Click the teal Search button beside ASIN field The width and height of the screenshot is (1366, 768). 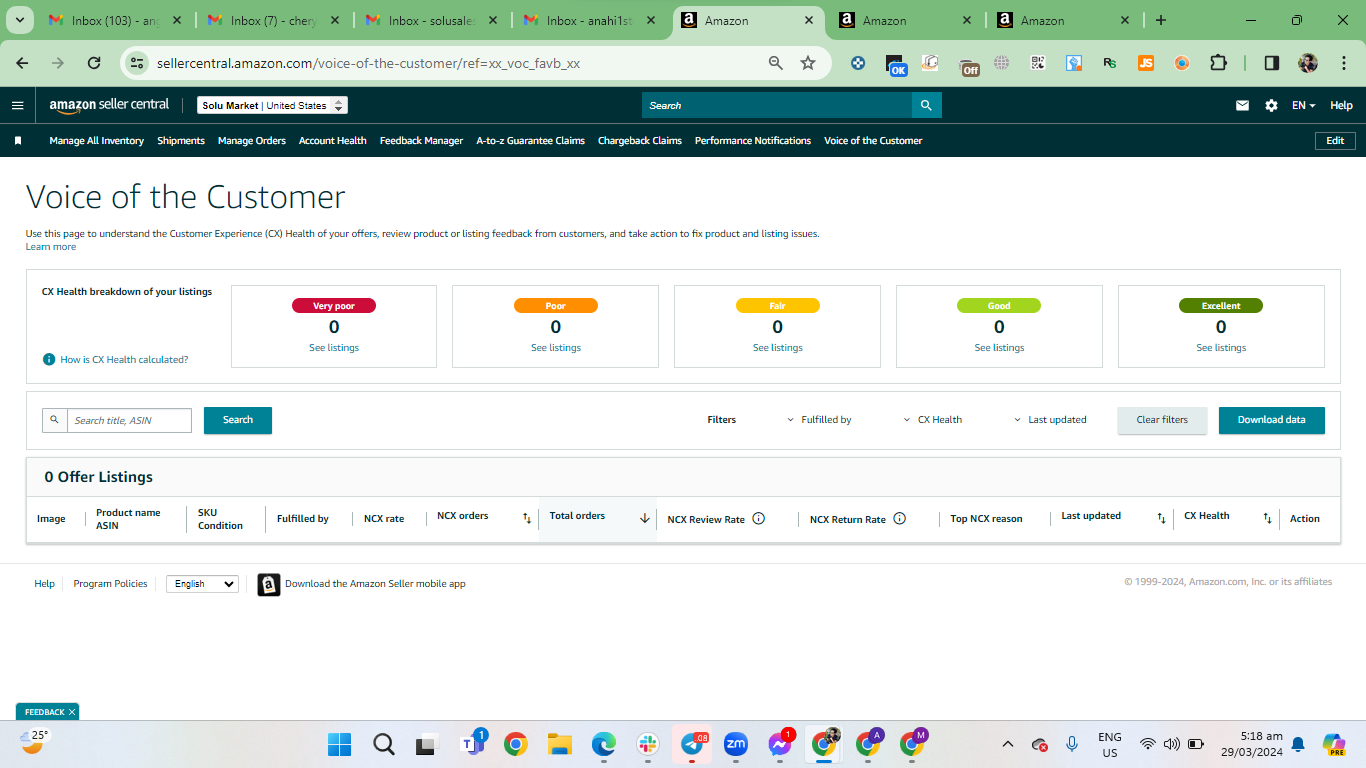(x=238, y=420)
